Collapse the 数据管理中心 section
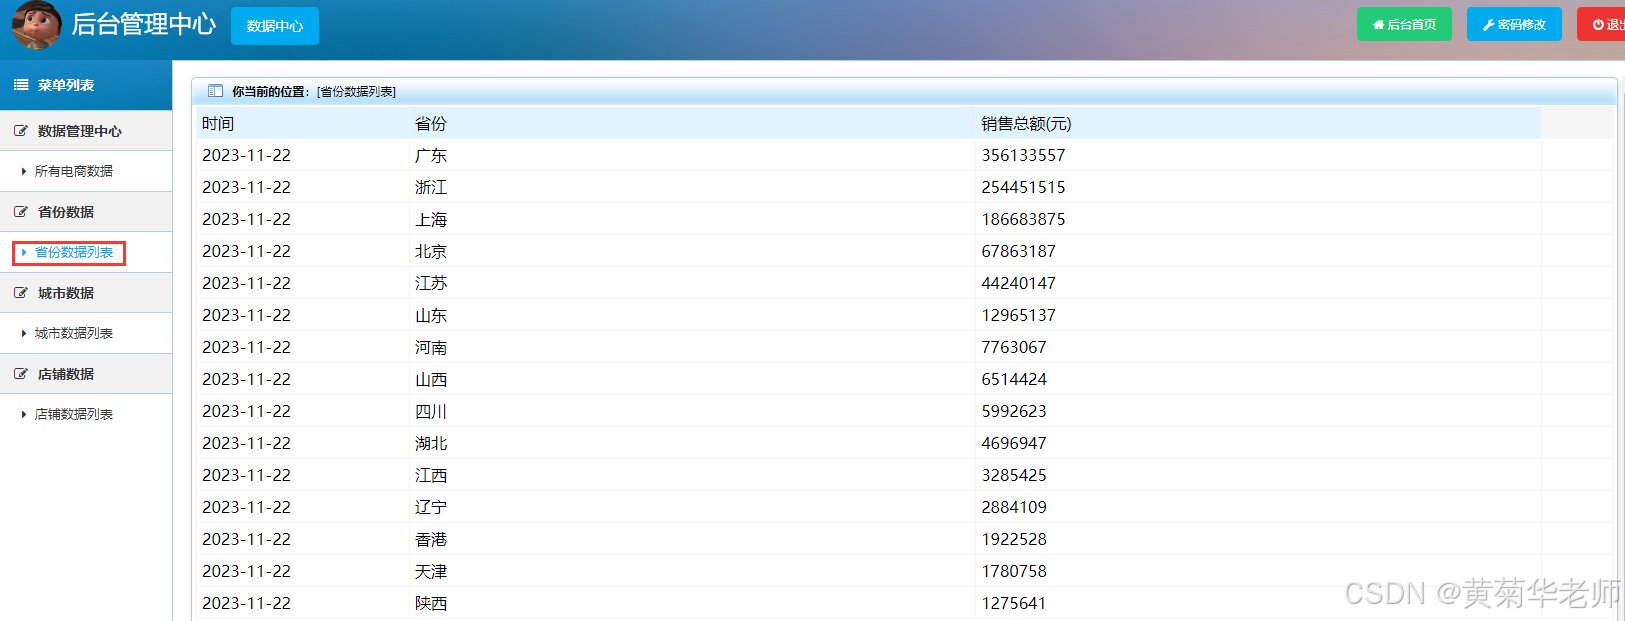The image size is (1625, 621). click(x=86, y=131)
